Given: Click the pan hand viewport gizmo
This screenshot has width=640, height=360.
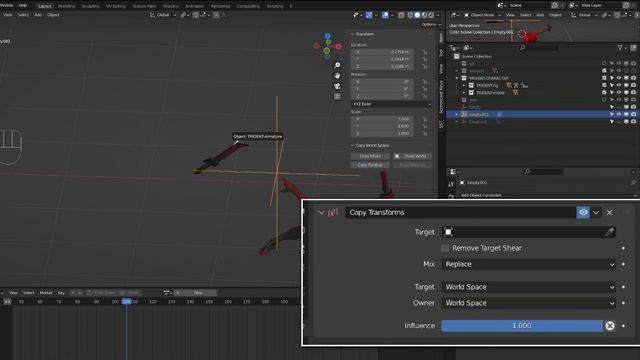Looking at the screenshot, I should click(337, 76).
